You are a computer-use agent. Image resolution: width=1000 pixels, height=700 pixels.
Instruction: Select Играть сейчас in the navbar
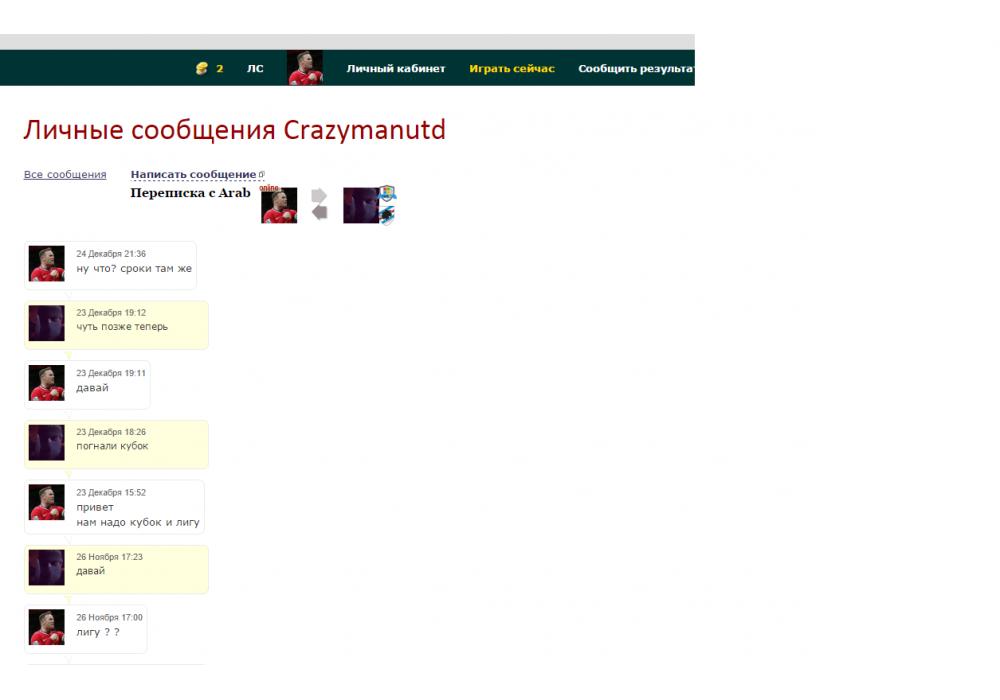pos(512,68)
